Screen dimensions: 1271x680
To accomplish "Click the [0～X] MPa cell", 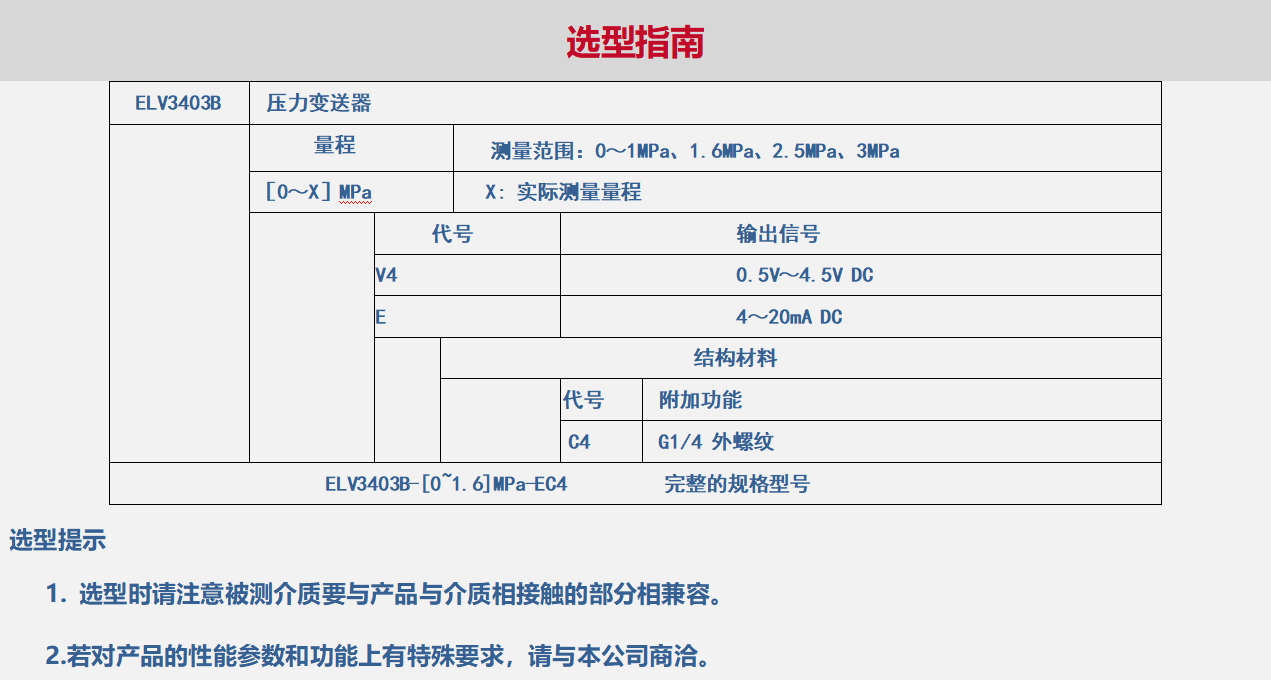I will tap(317, 192).
